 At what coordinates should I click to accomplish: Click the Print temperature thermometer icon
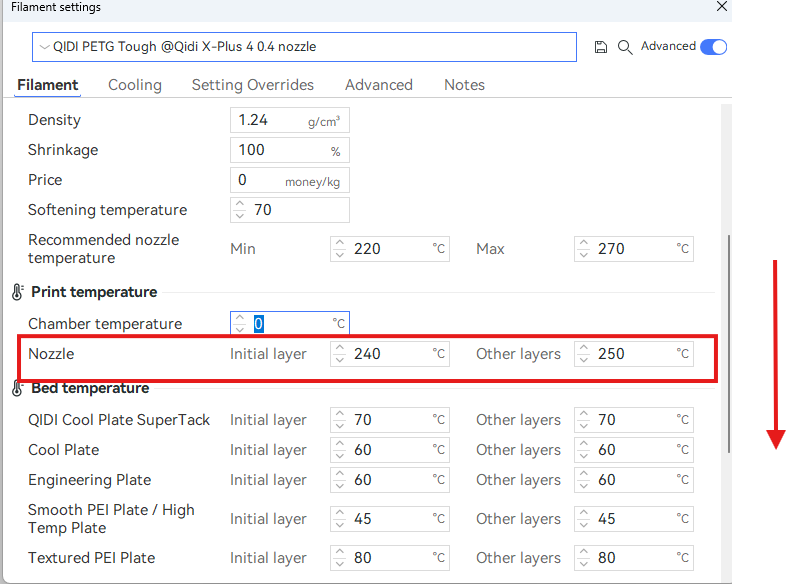(x=17, y=292)
